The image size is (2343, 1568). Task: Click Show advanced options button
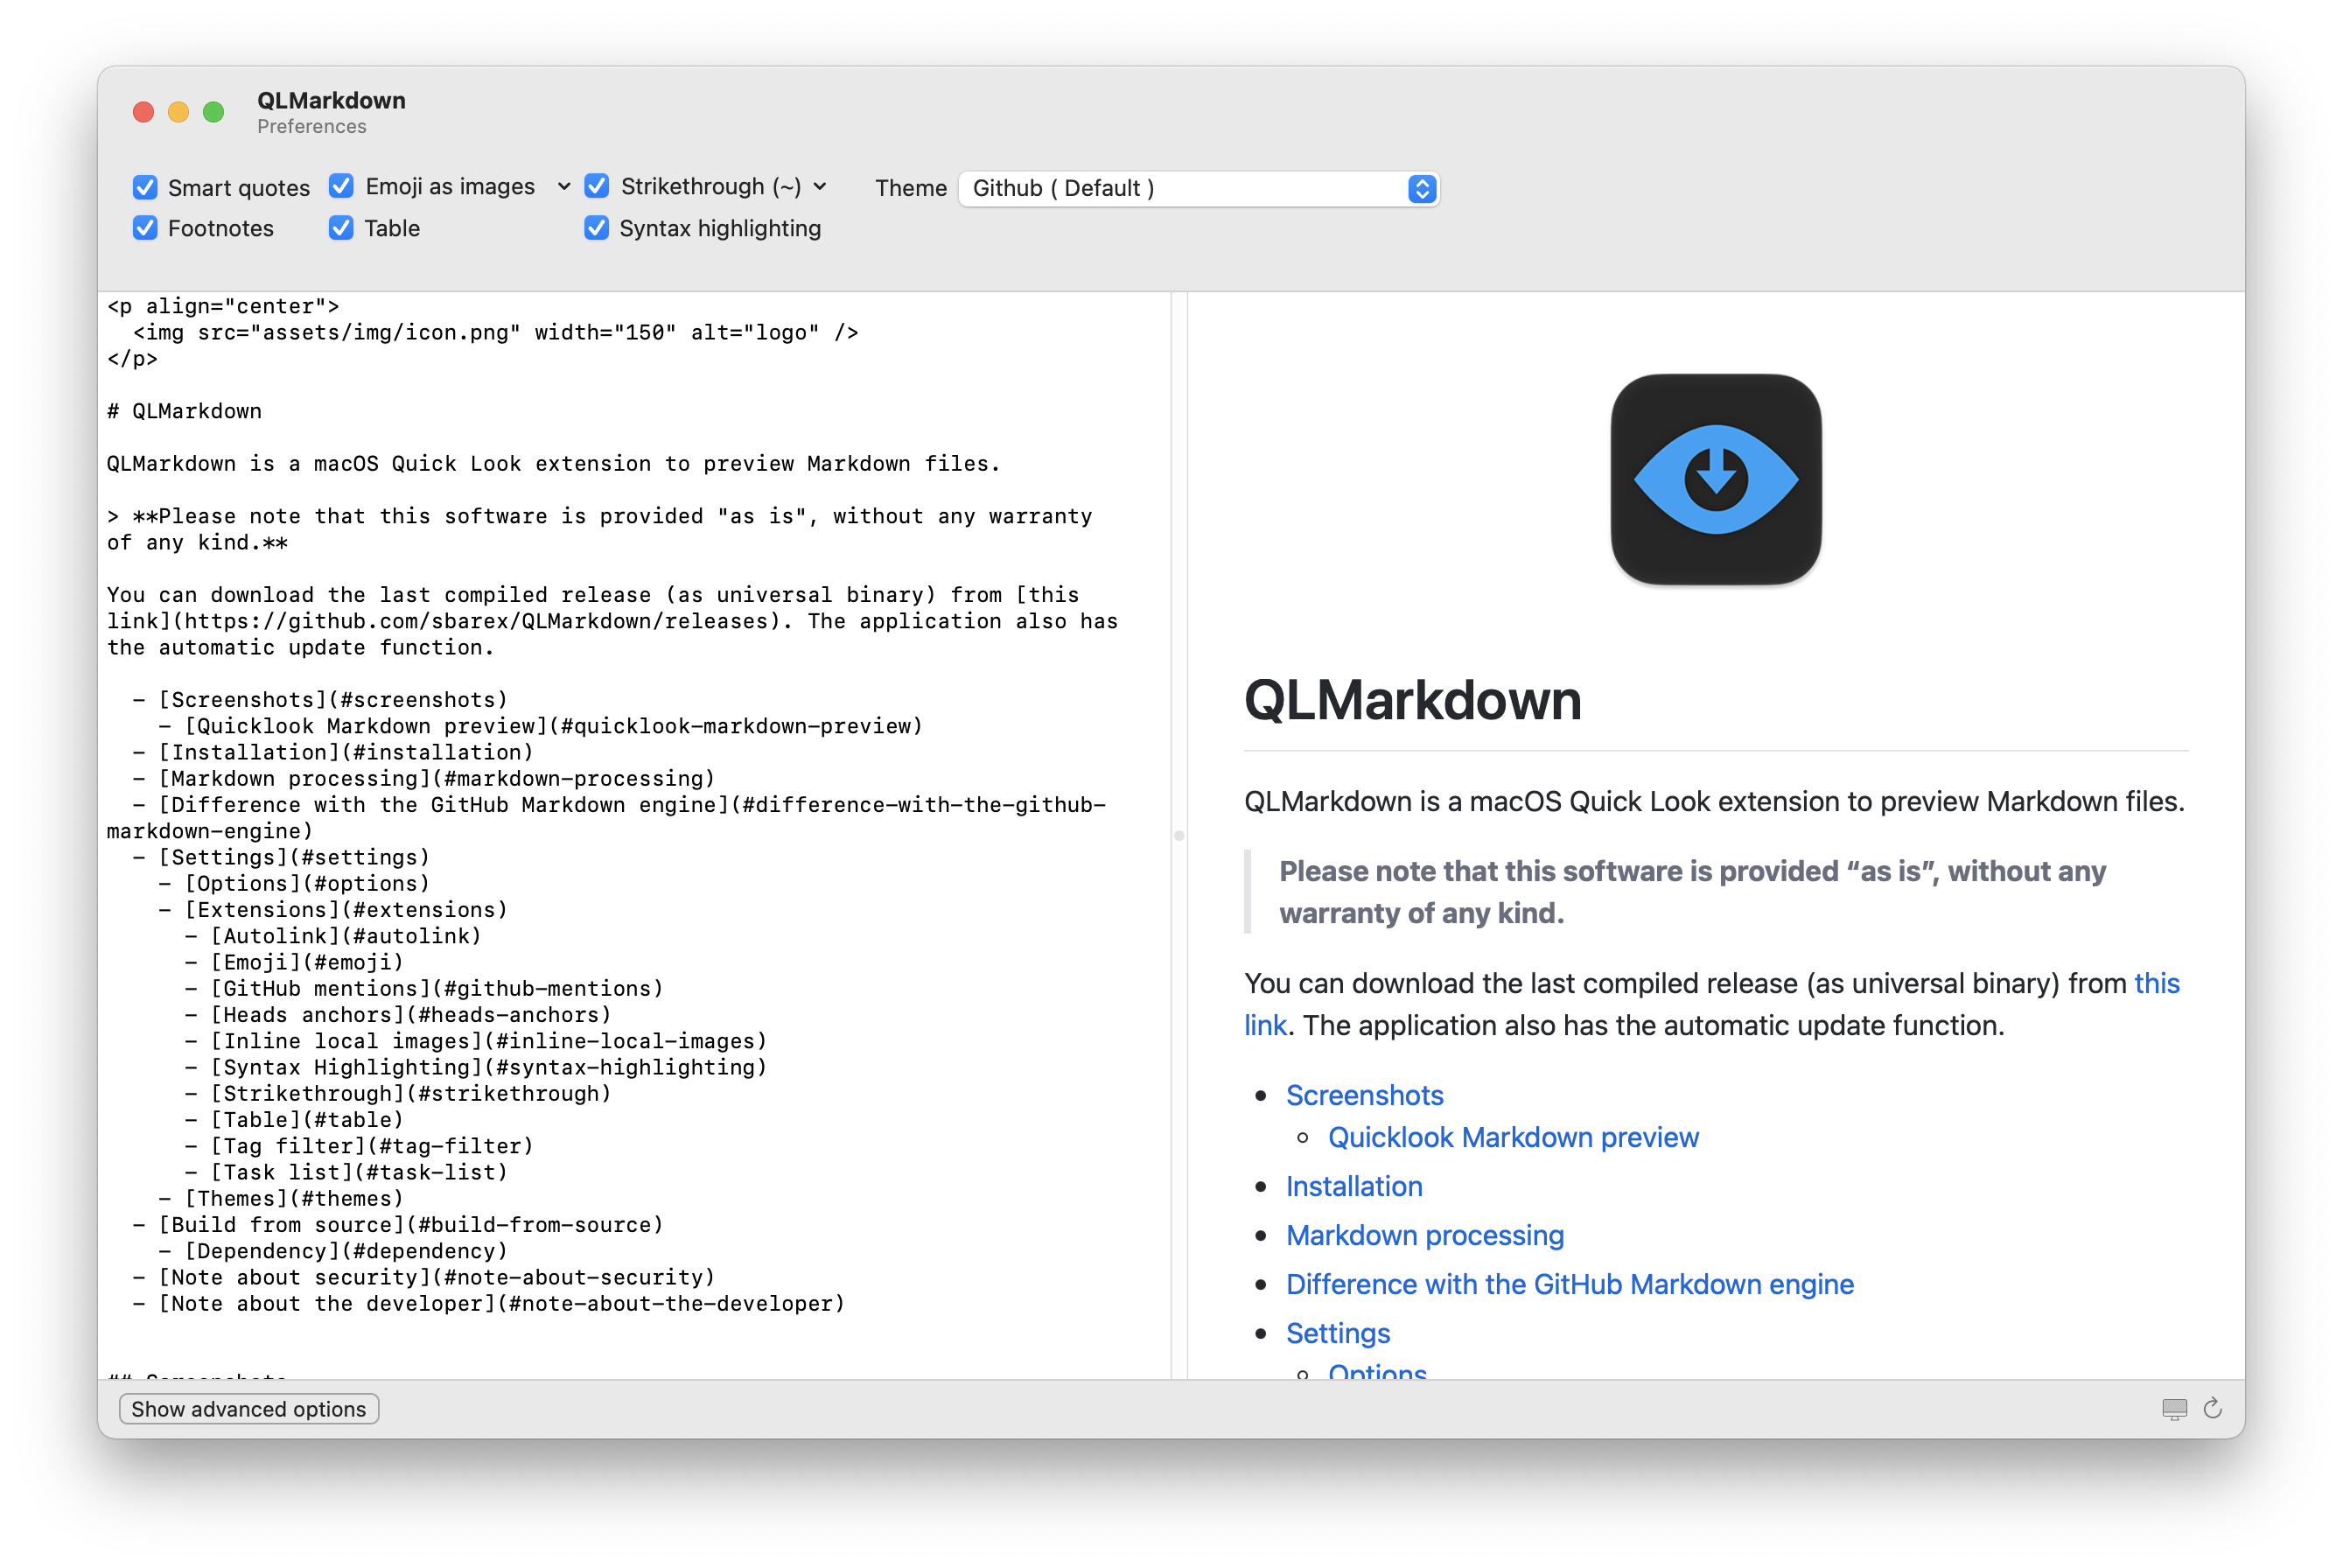248,1408
